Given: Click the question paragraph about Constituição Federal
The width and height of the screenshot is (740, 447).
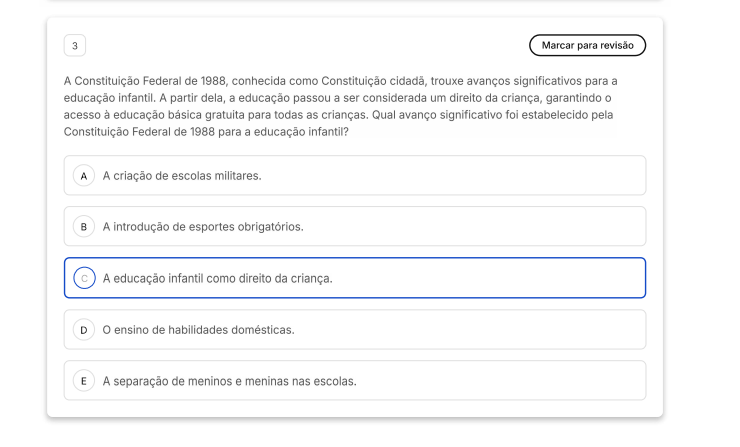Looking at the screenshot, I should click(340, 106).
